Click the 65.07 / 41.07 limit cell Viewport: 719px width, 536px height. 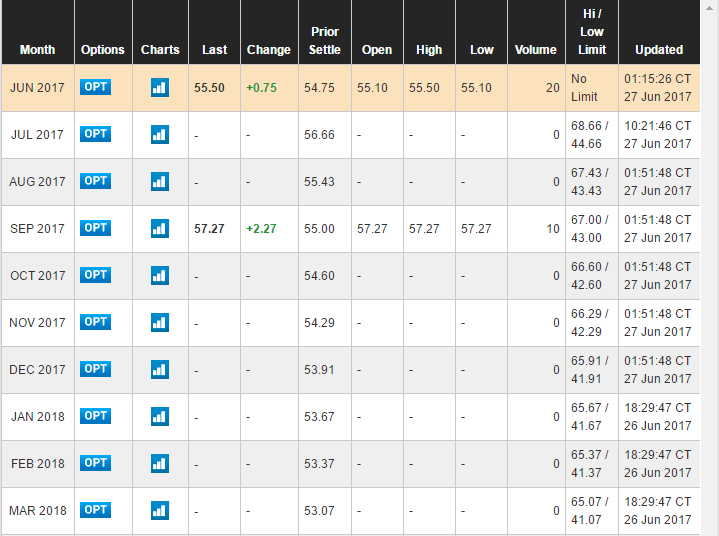click(x=590, y=511)
